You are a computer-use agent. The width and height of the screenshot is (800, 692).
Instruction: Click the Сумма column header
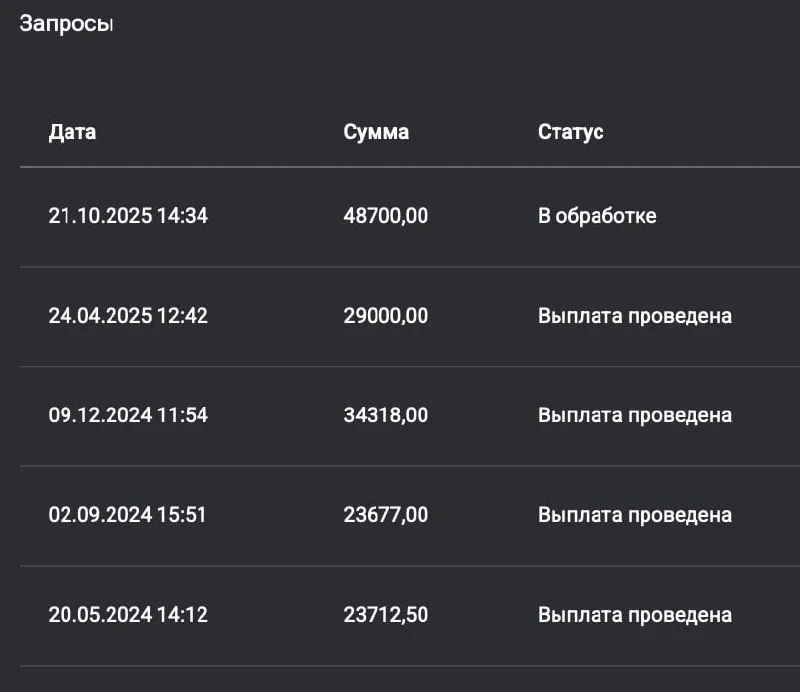coord(376,132)
